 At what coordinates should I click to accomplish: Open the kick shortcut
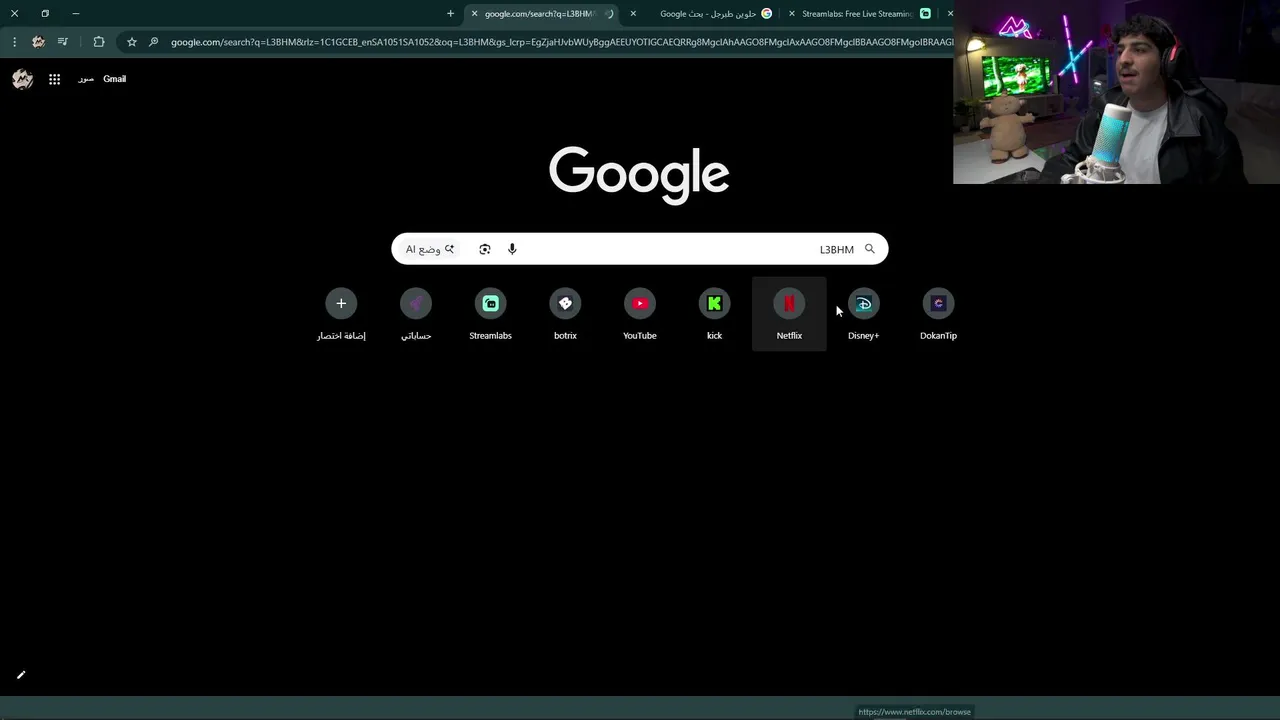point(714,313)
